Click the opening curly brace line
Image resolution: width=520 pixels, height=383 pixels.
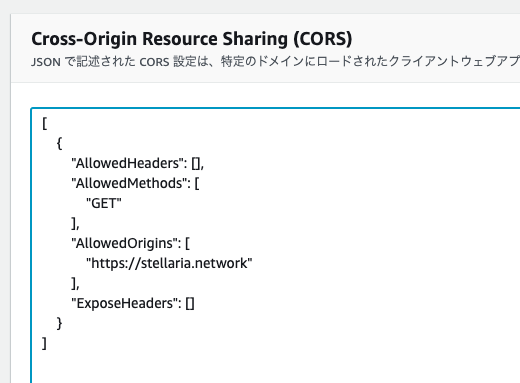[x=59, y=144]
